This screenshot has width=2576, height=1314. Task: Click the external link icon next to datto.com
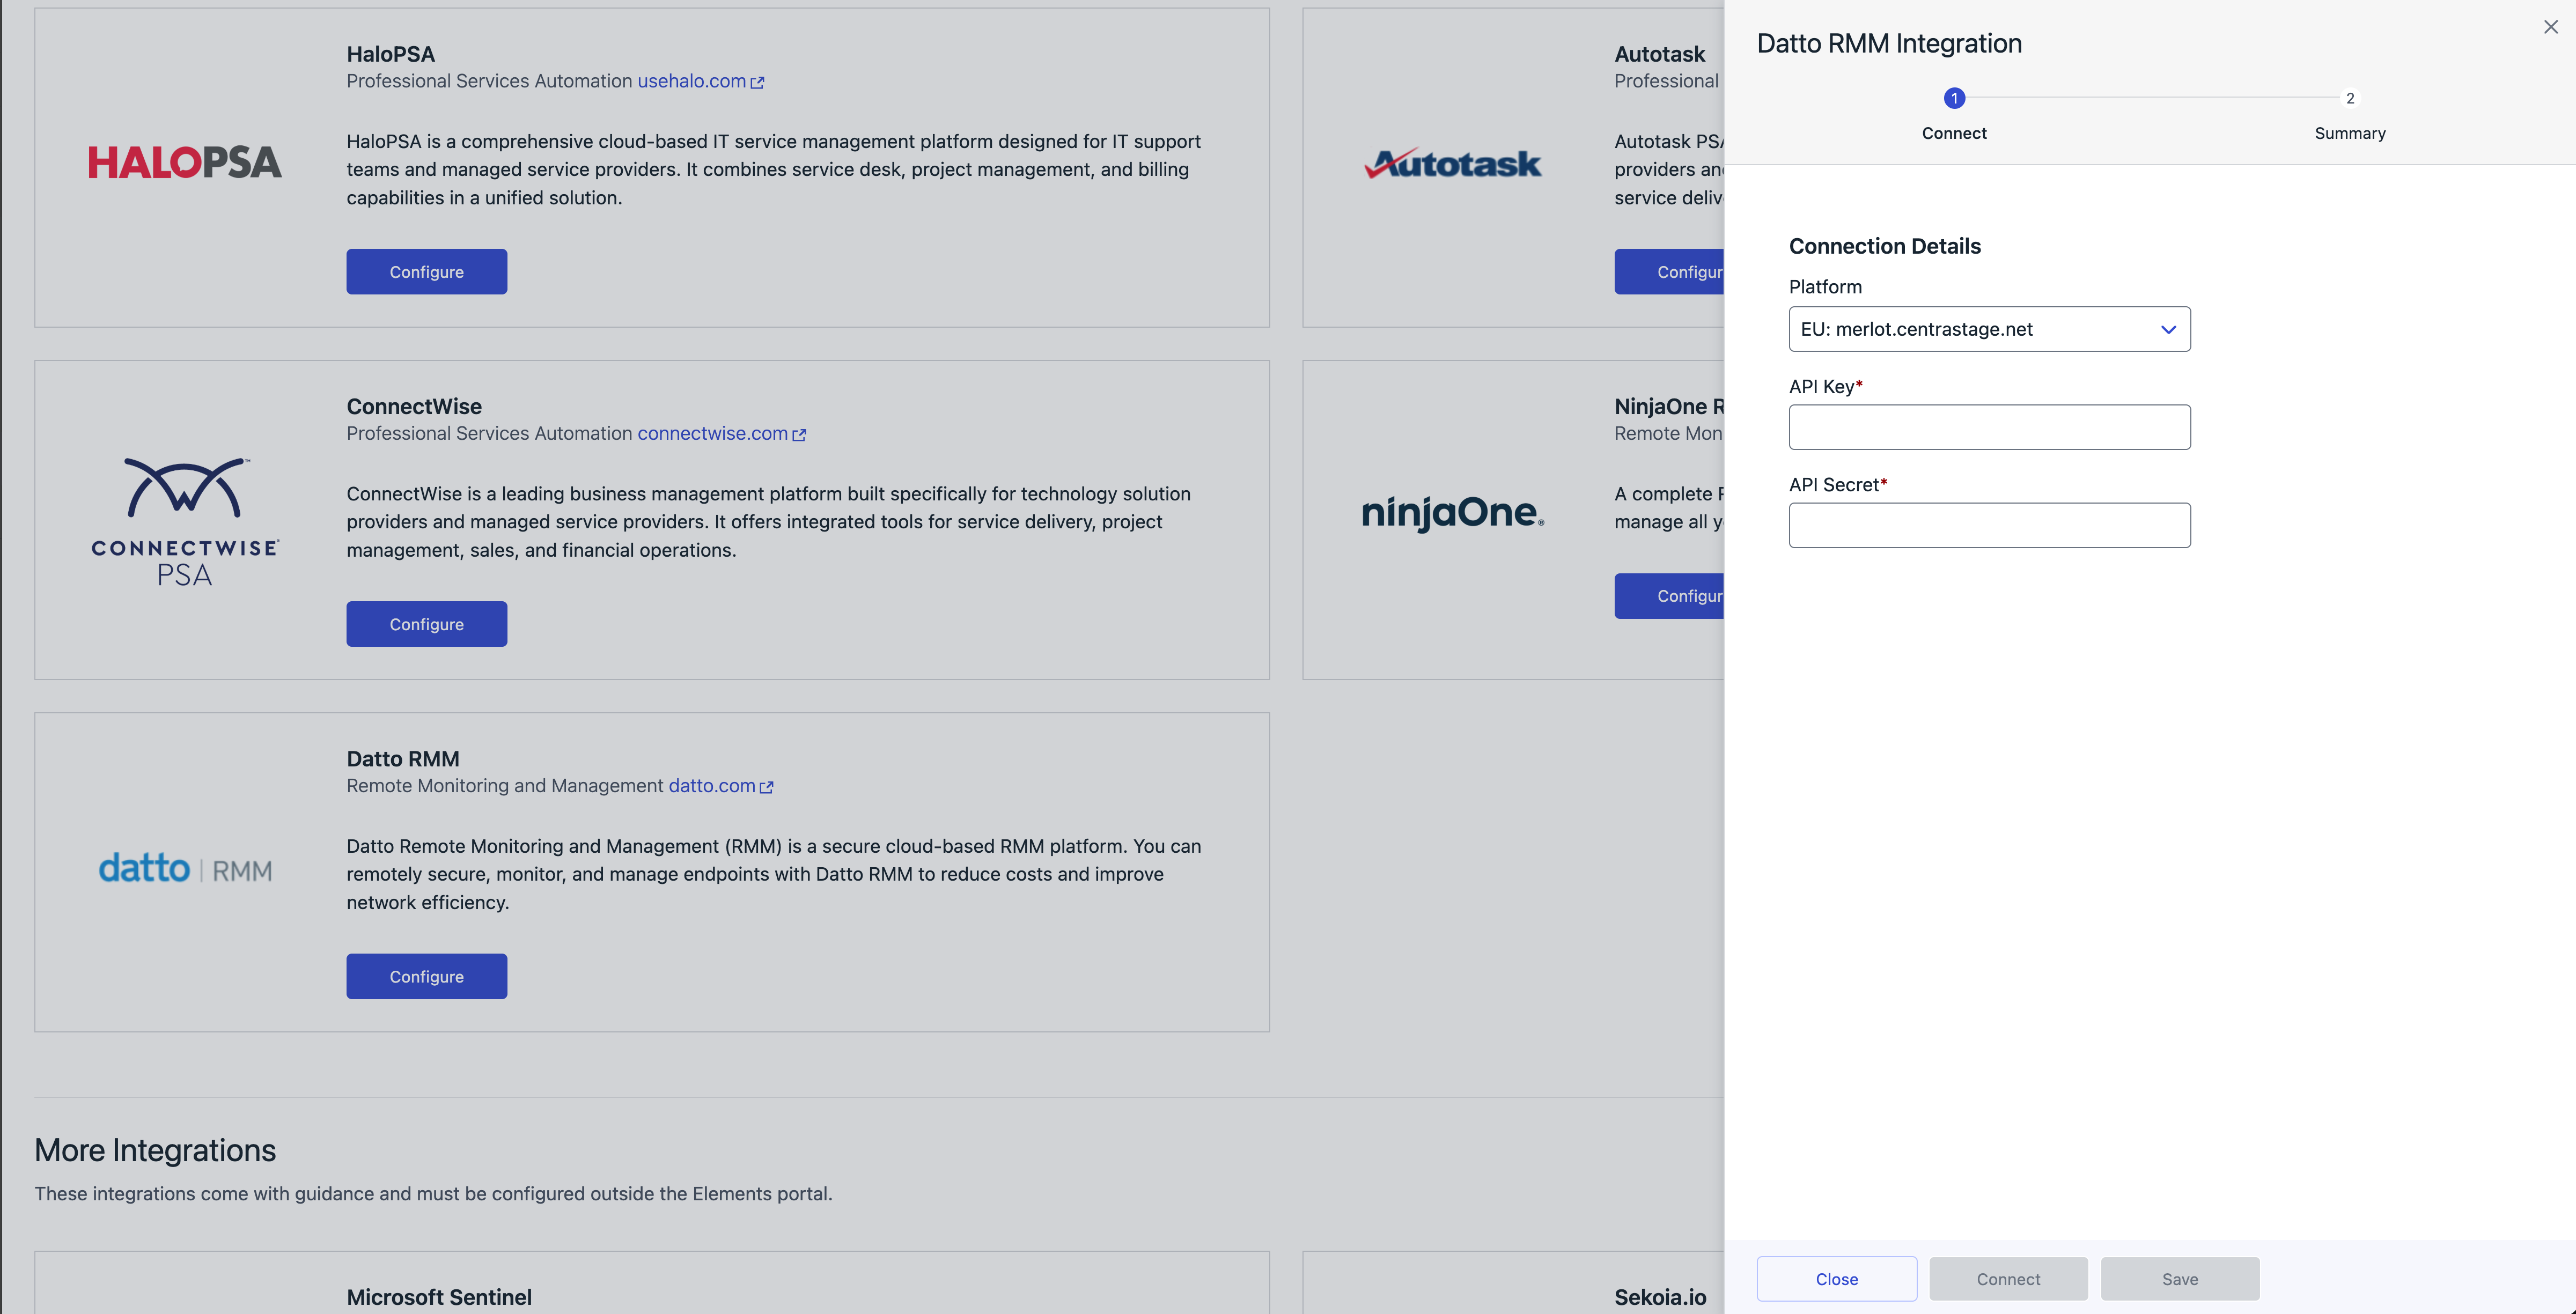(x=767, y=787)
